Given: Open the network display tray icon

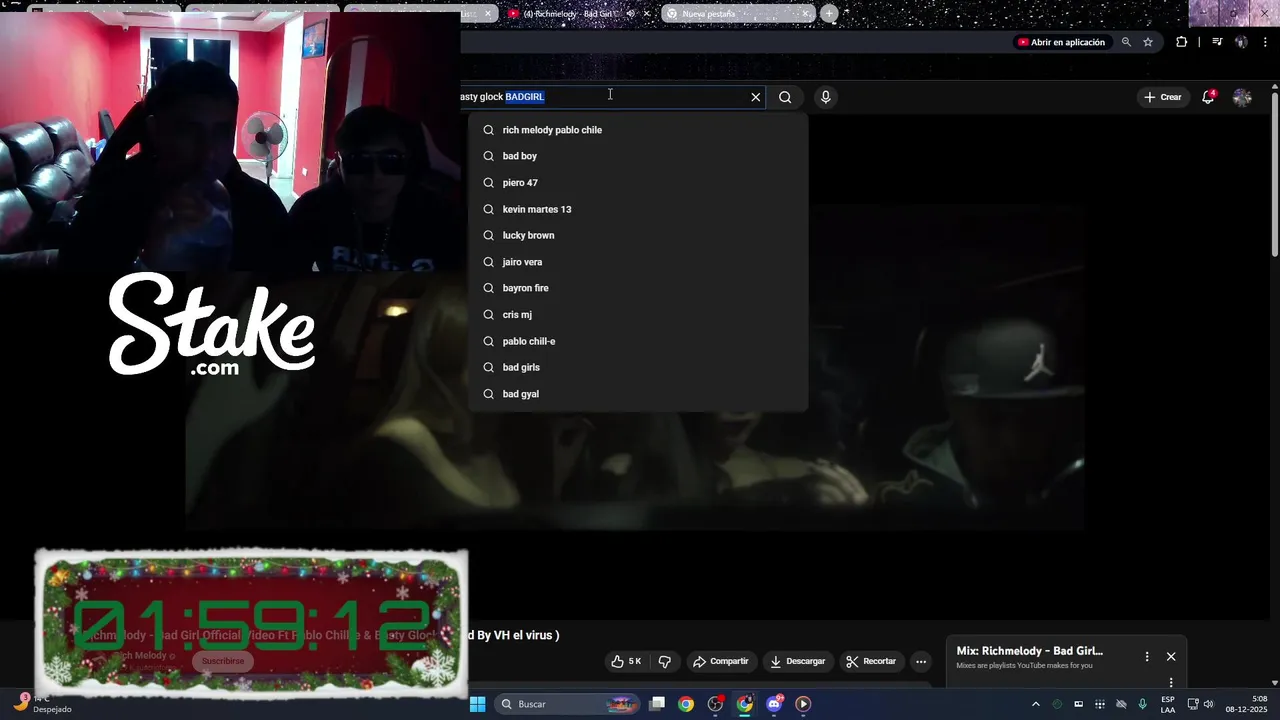Looking at the screenshot, I should [x=1193, y=704].
